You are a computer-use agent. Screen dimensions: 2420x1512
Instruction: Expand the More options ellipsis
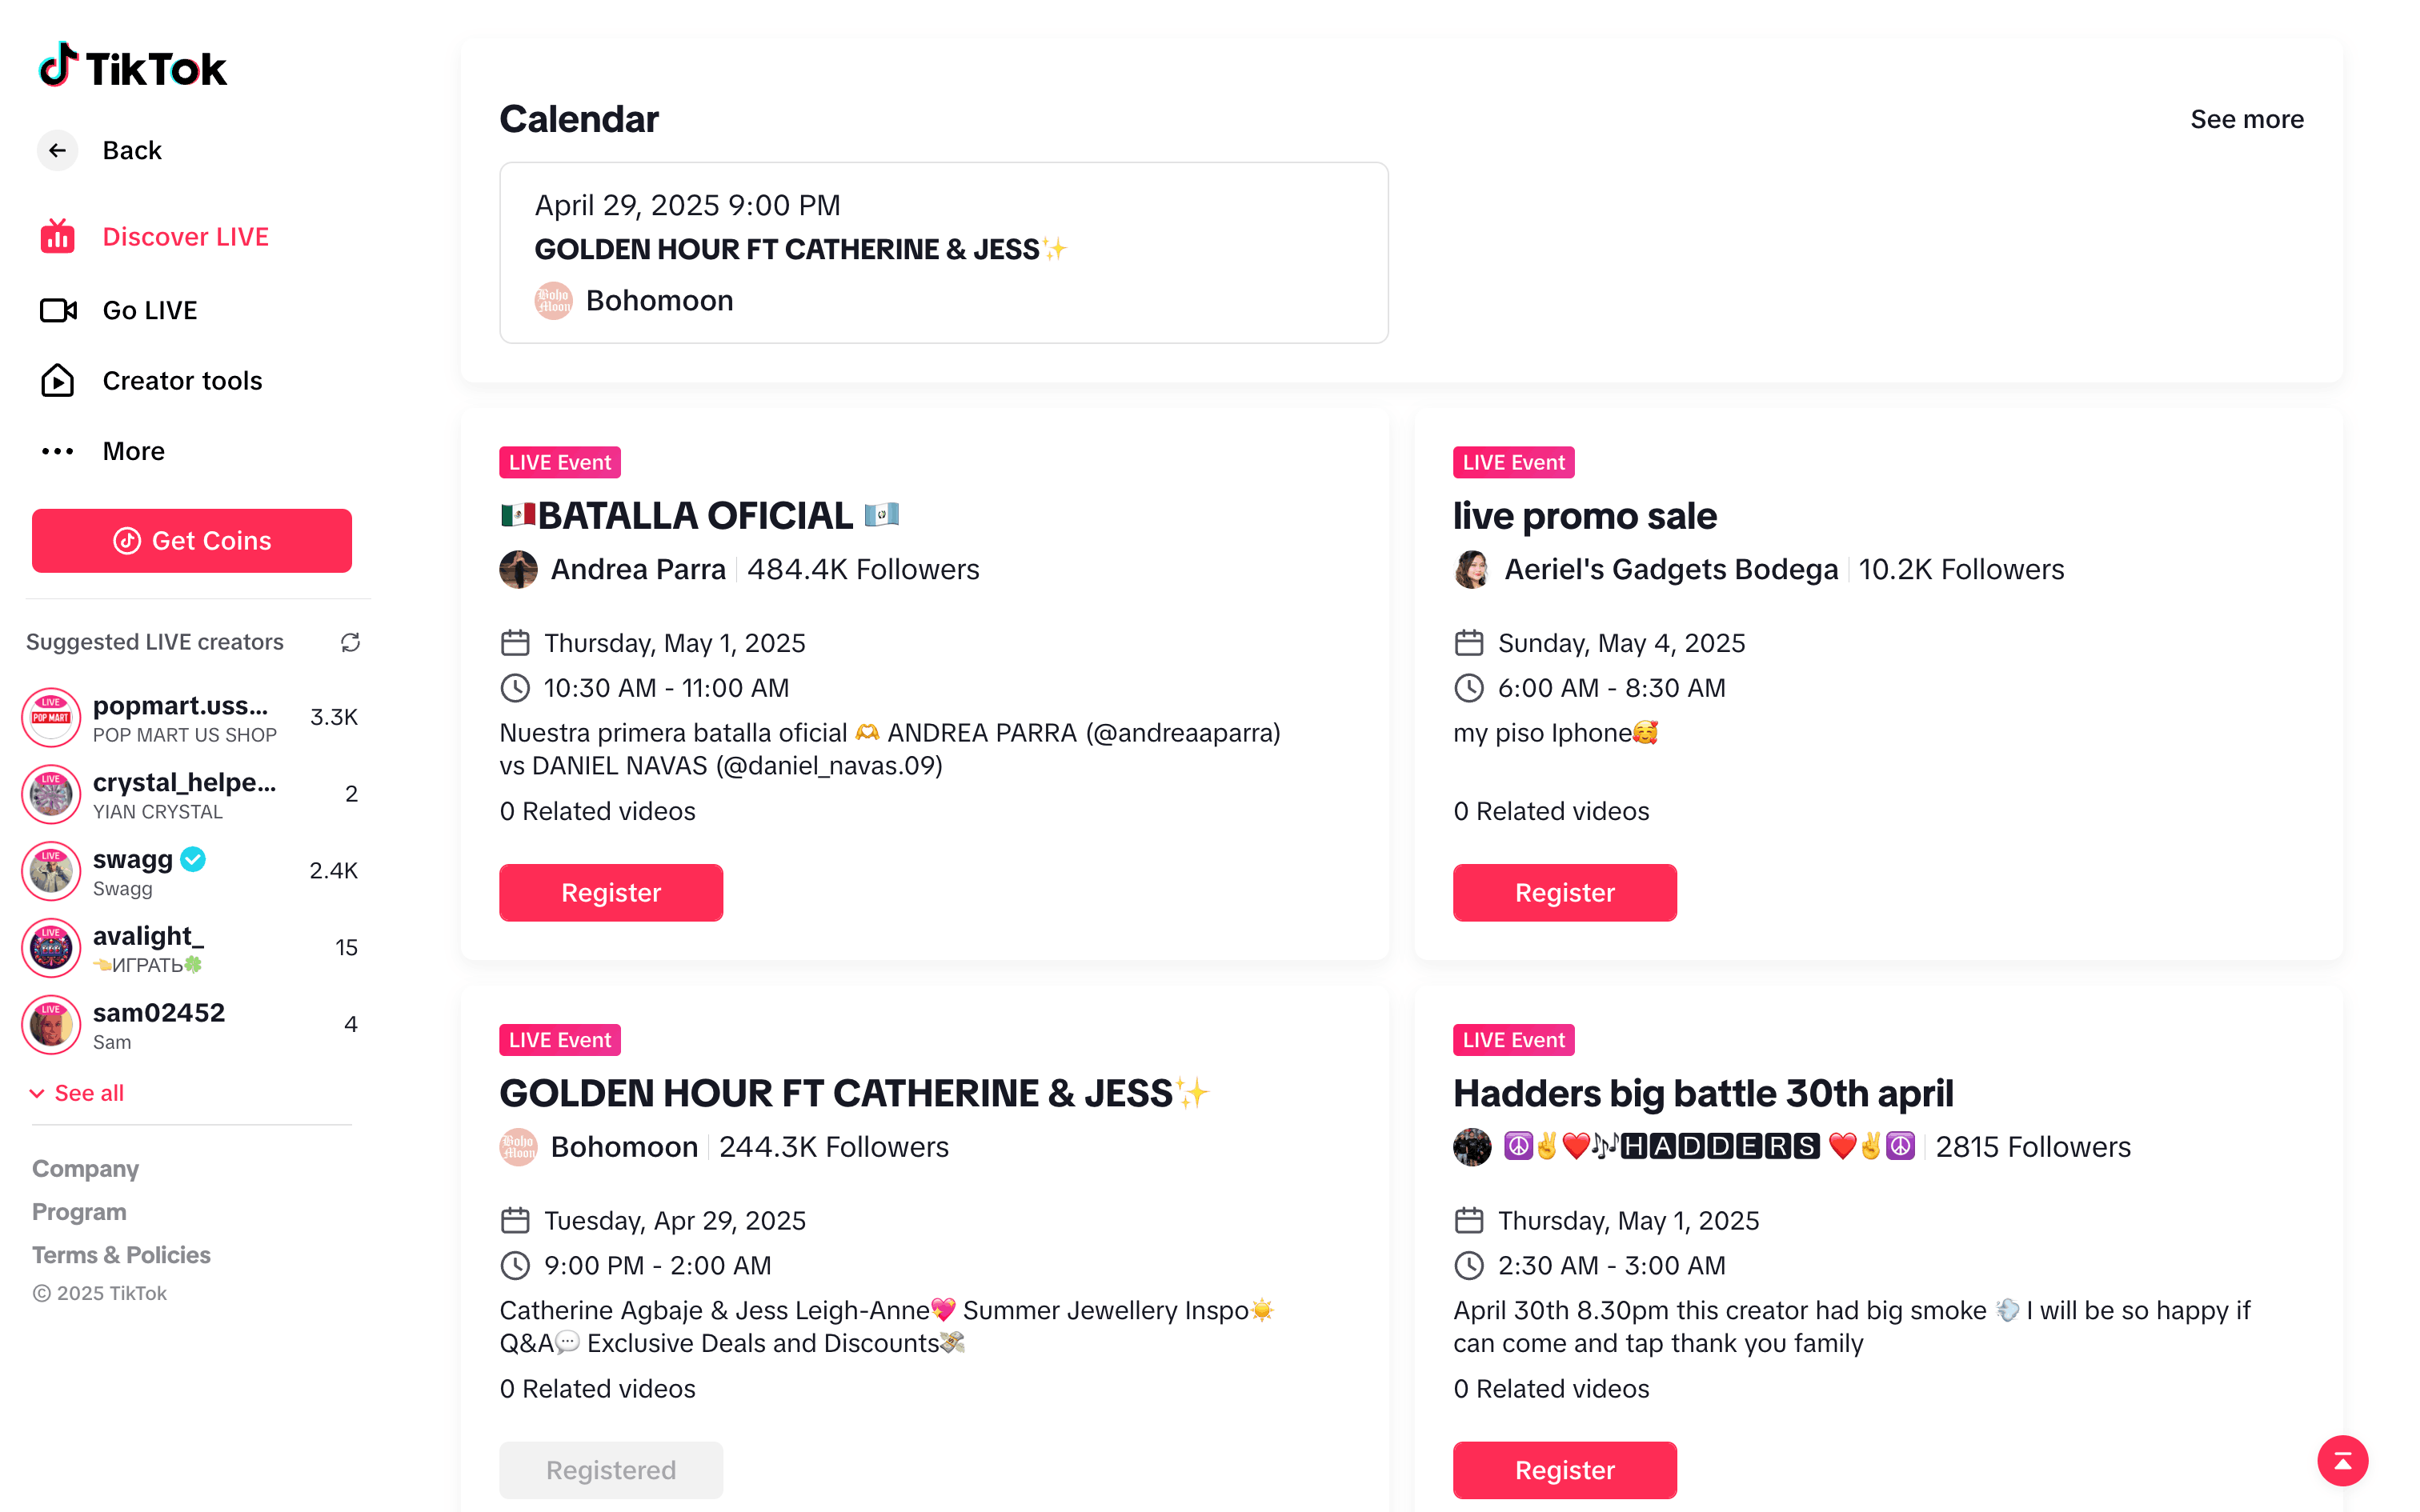pos(58,452)
